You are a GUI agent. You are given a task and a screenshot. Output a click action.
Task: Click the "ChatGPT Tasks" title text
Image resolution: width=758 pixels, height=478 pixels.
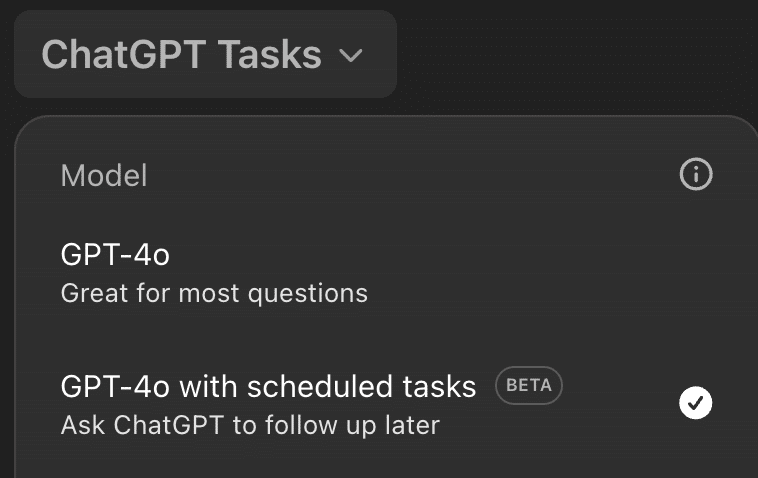click(181, 55)
